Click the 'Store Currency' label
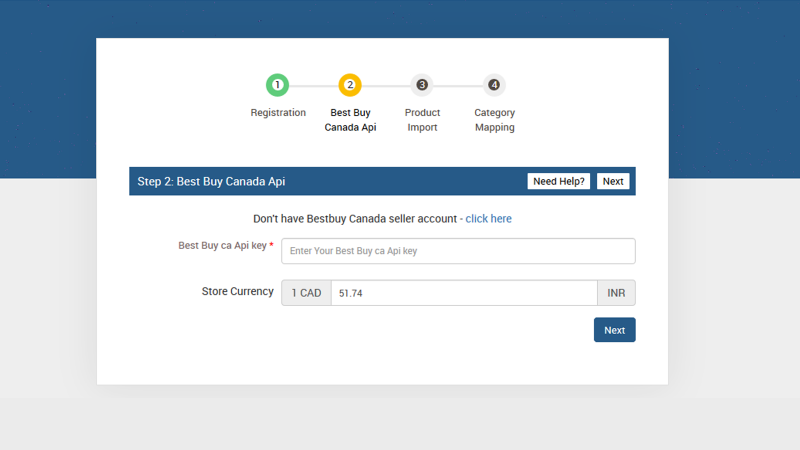 [238, 291]
